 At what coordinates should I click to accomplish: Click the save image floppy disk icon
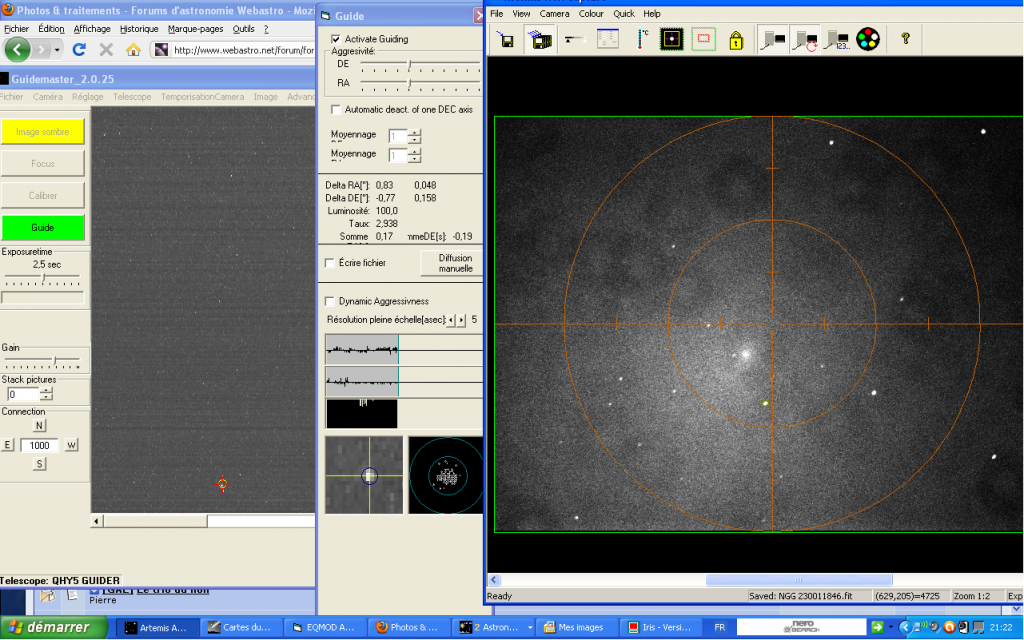(x=507, y=40)
